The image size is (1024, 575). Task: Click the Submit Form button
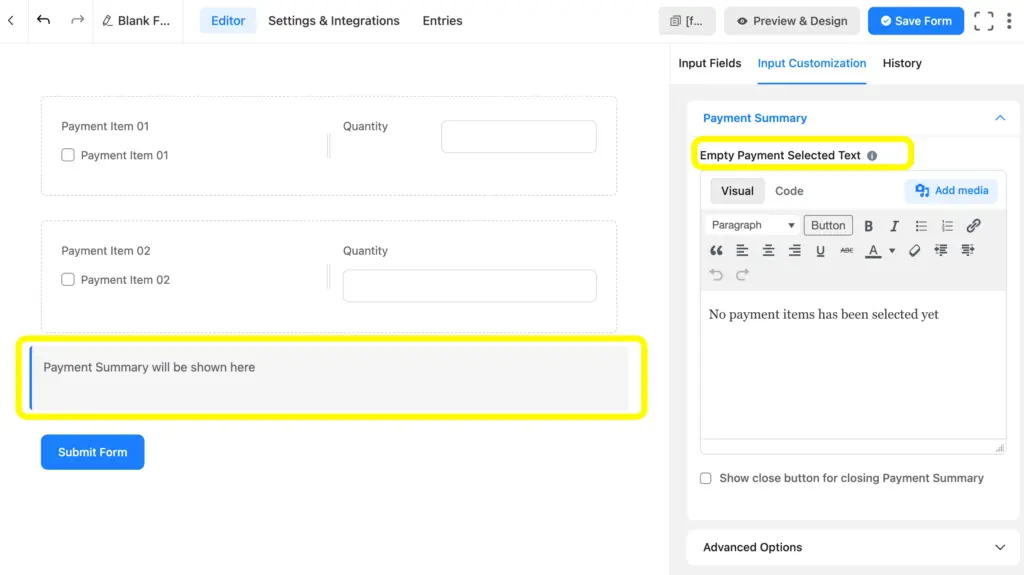pyautogui.click(x=93, y=452)
